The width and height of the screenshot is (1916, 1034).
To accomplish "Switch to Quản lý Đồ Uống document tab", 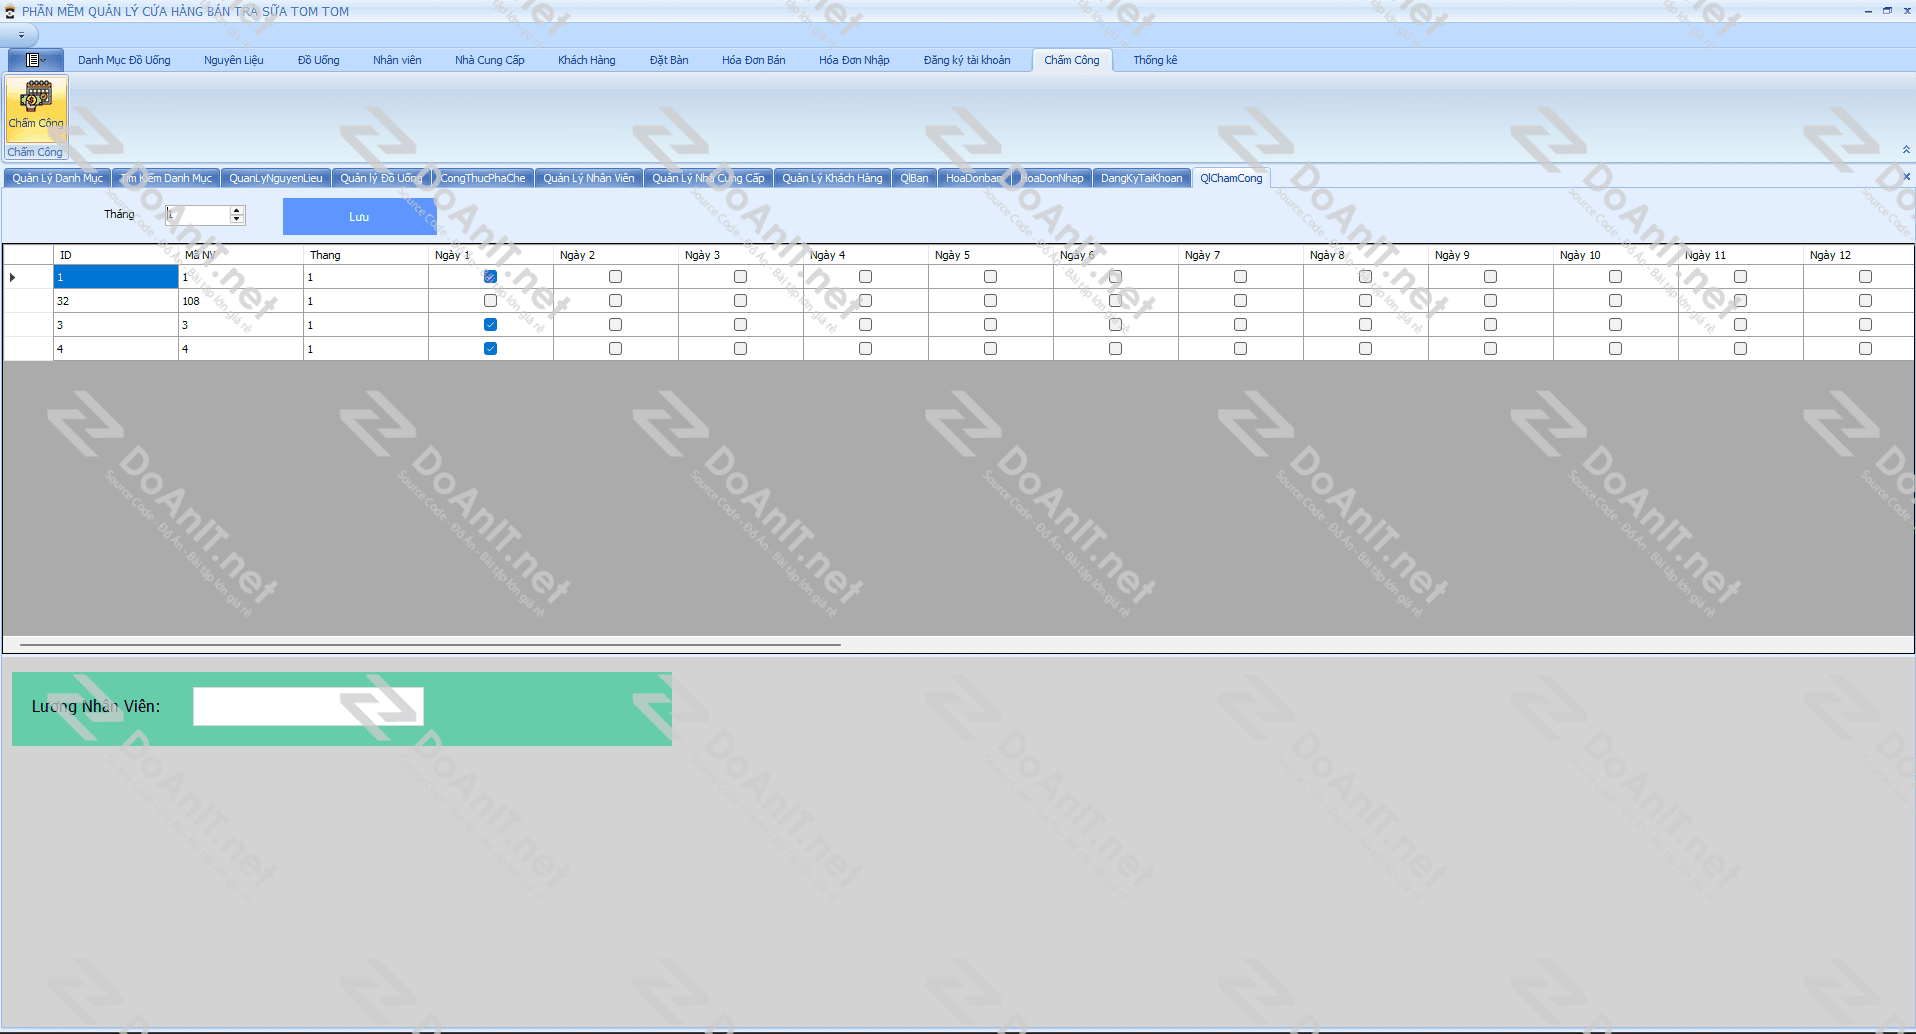I will (x=381, y=178).
